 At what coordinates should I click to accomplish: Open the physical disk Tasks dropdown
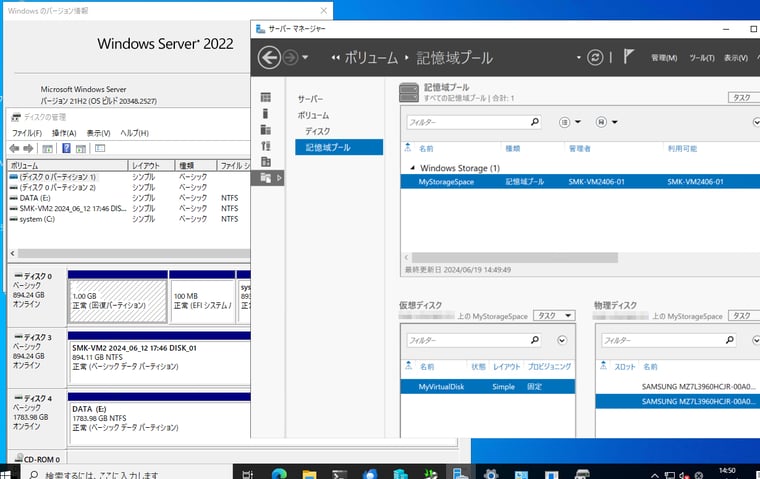[744, 316]
